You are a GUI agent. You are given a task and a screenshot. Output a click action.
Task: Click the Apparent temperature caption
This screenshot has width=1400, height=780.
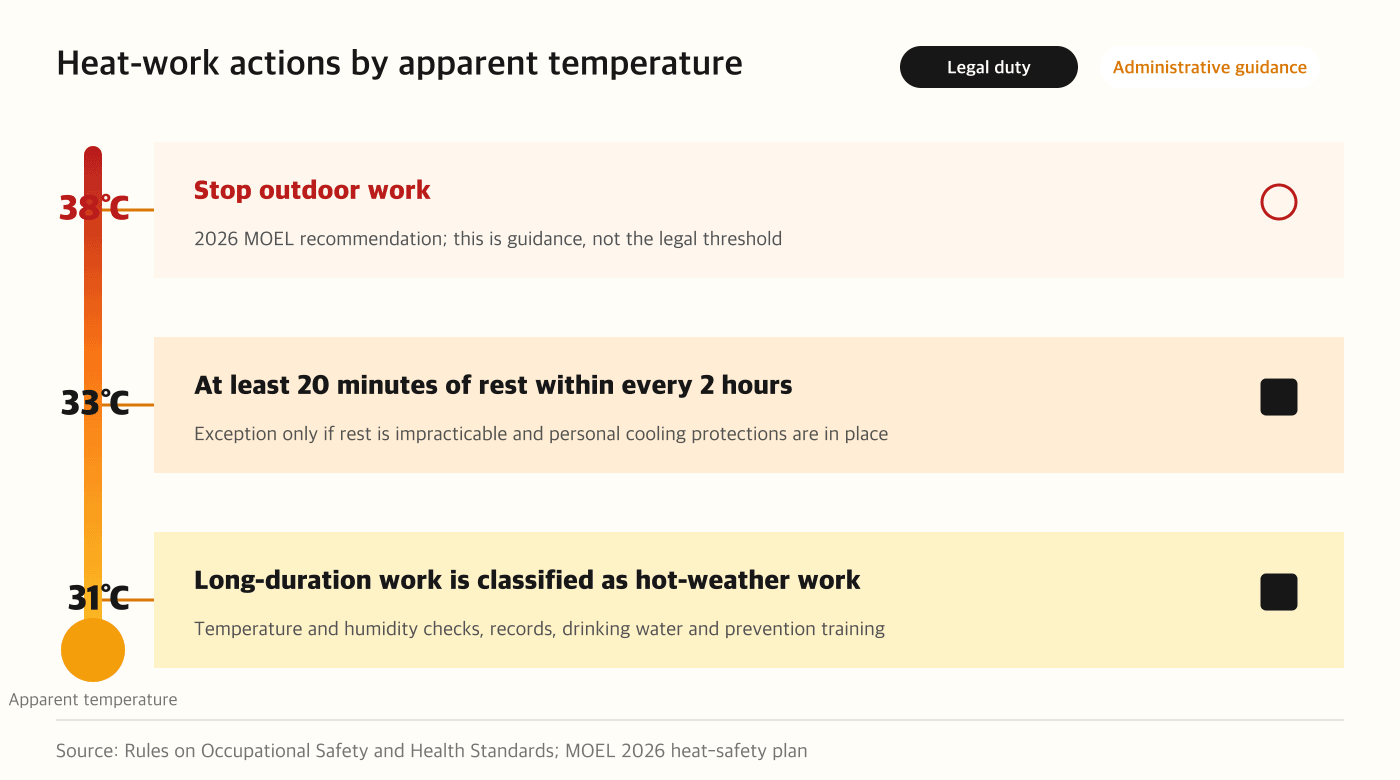[x=93, y=700]
